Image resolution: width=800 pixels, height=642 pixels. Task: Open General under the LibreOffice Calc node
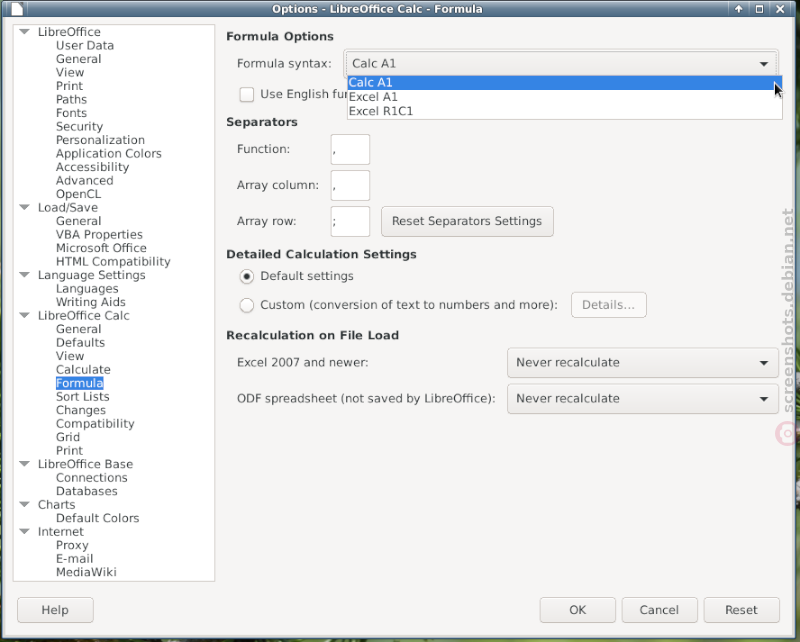pos(79,329)
